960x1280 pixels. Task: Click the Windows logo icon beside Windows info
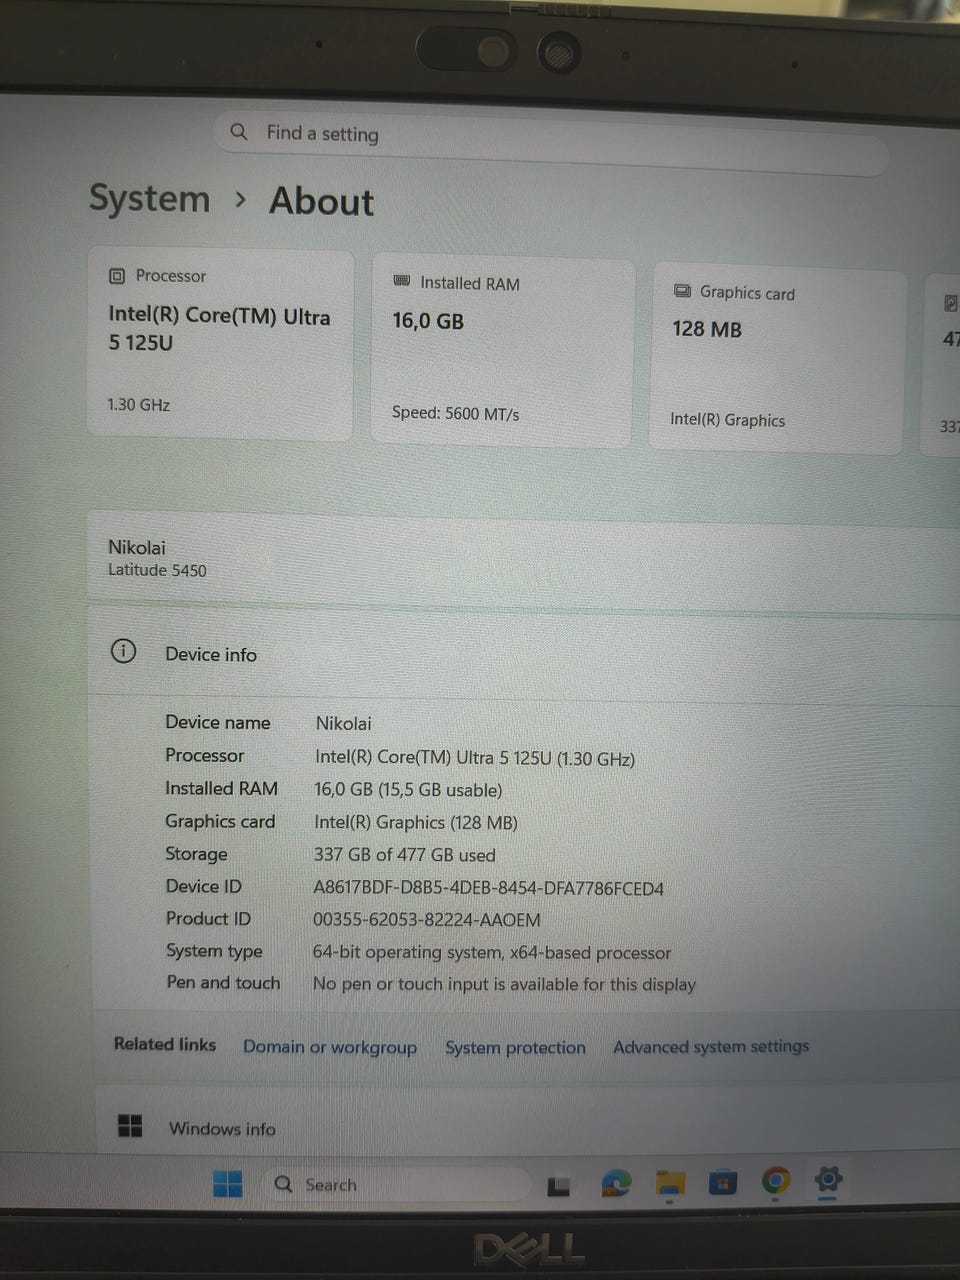click(x=130, y=1126)
